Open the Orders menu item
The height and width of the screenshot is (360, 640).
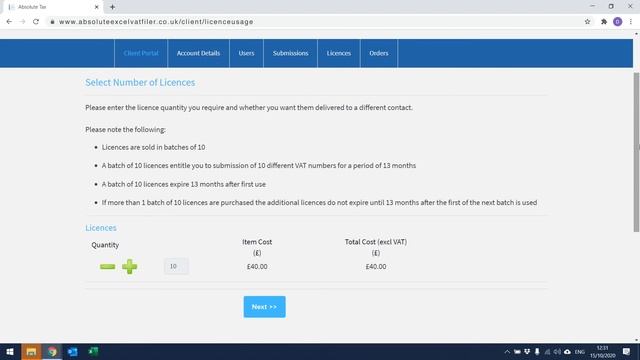(x=379, y=53)
